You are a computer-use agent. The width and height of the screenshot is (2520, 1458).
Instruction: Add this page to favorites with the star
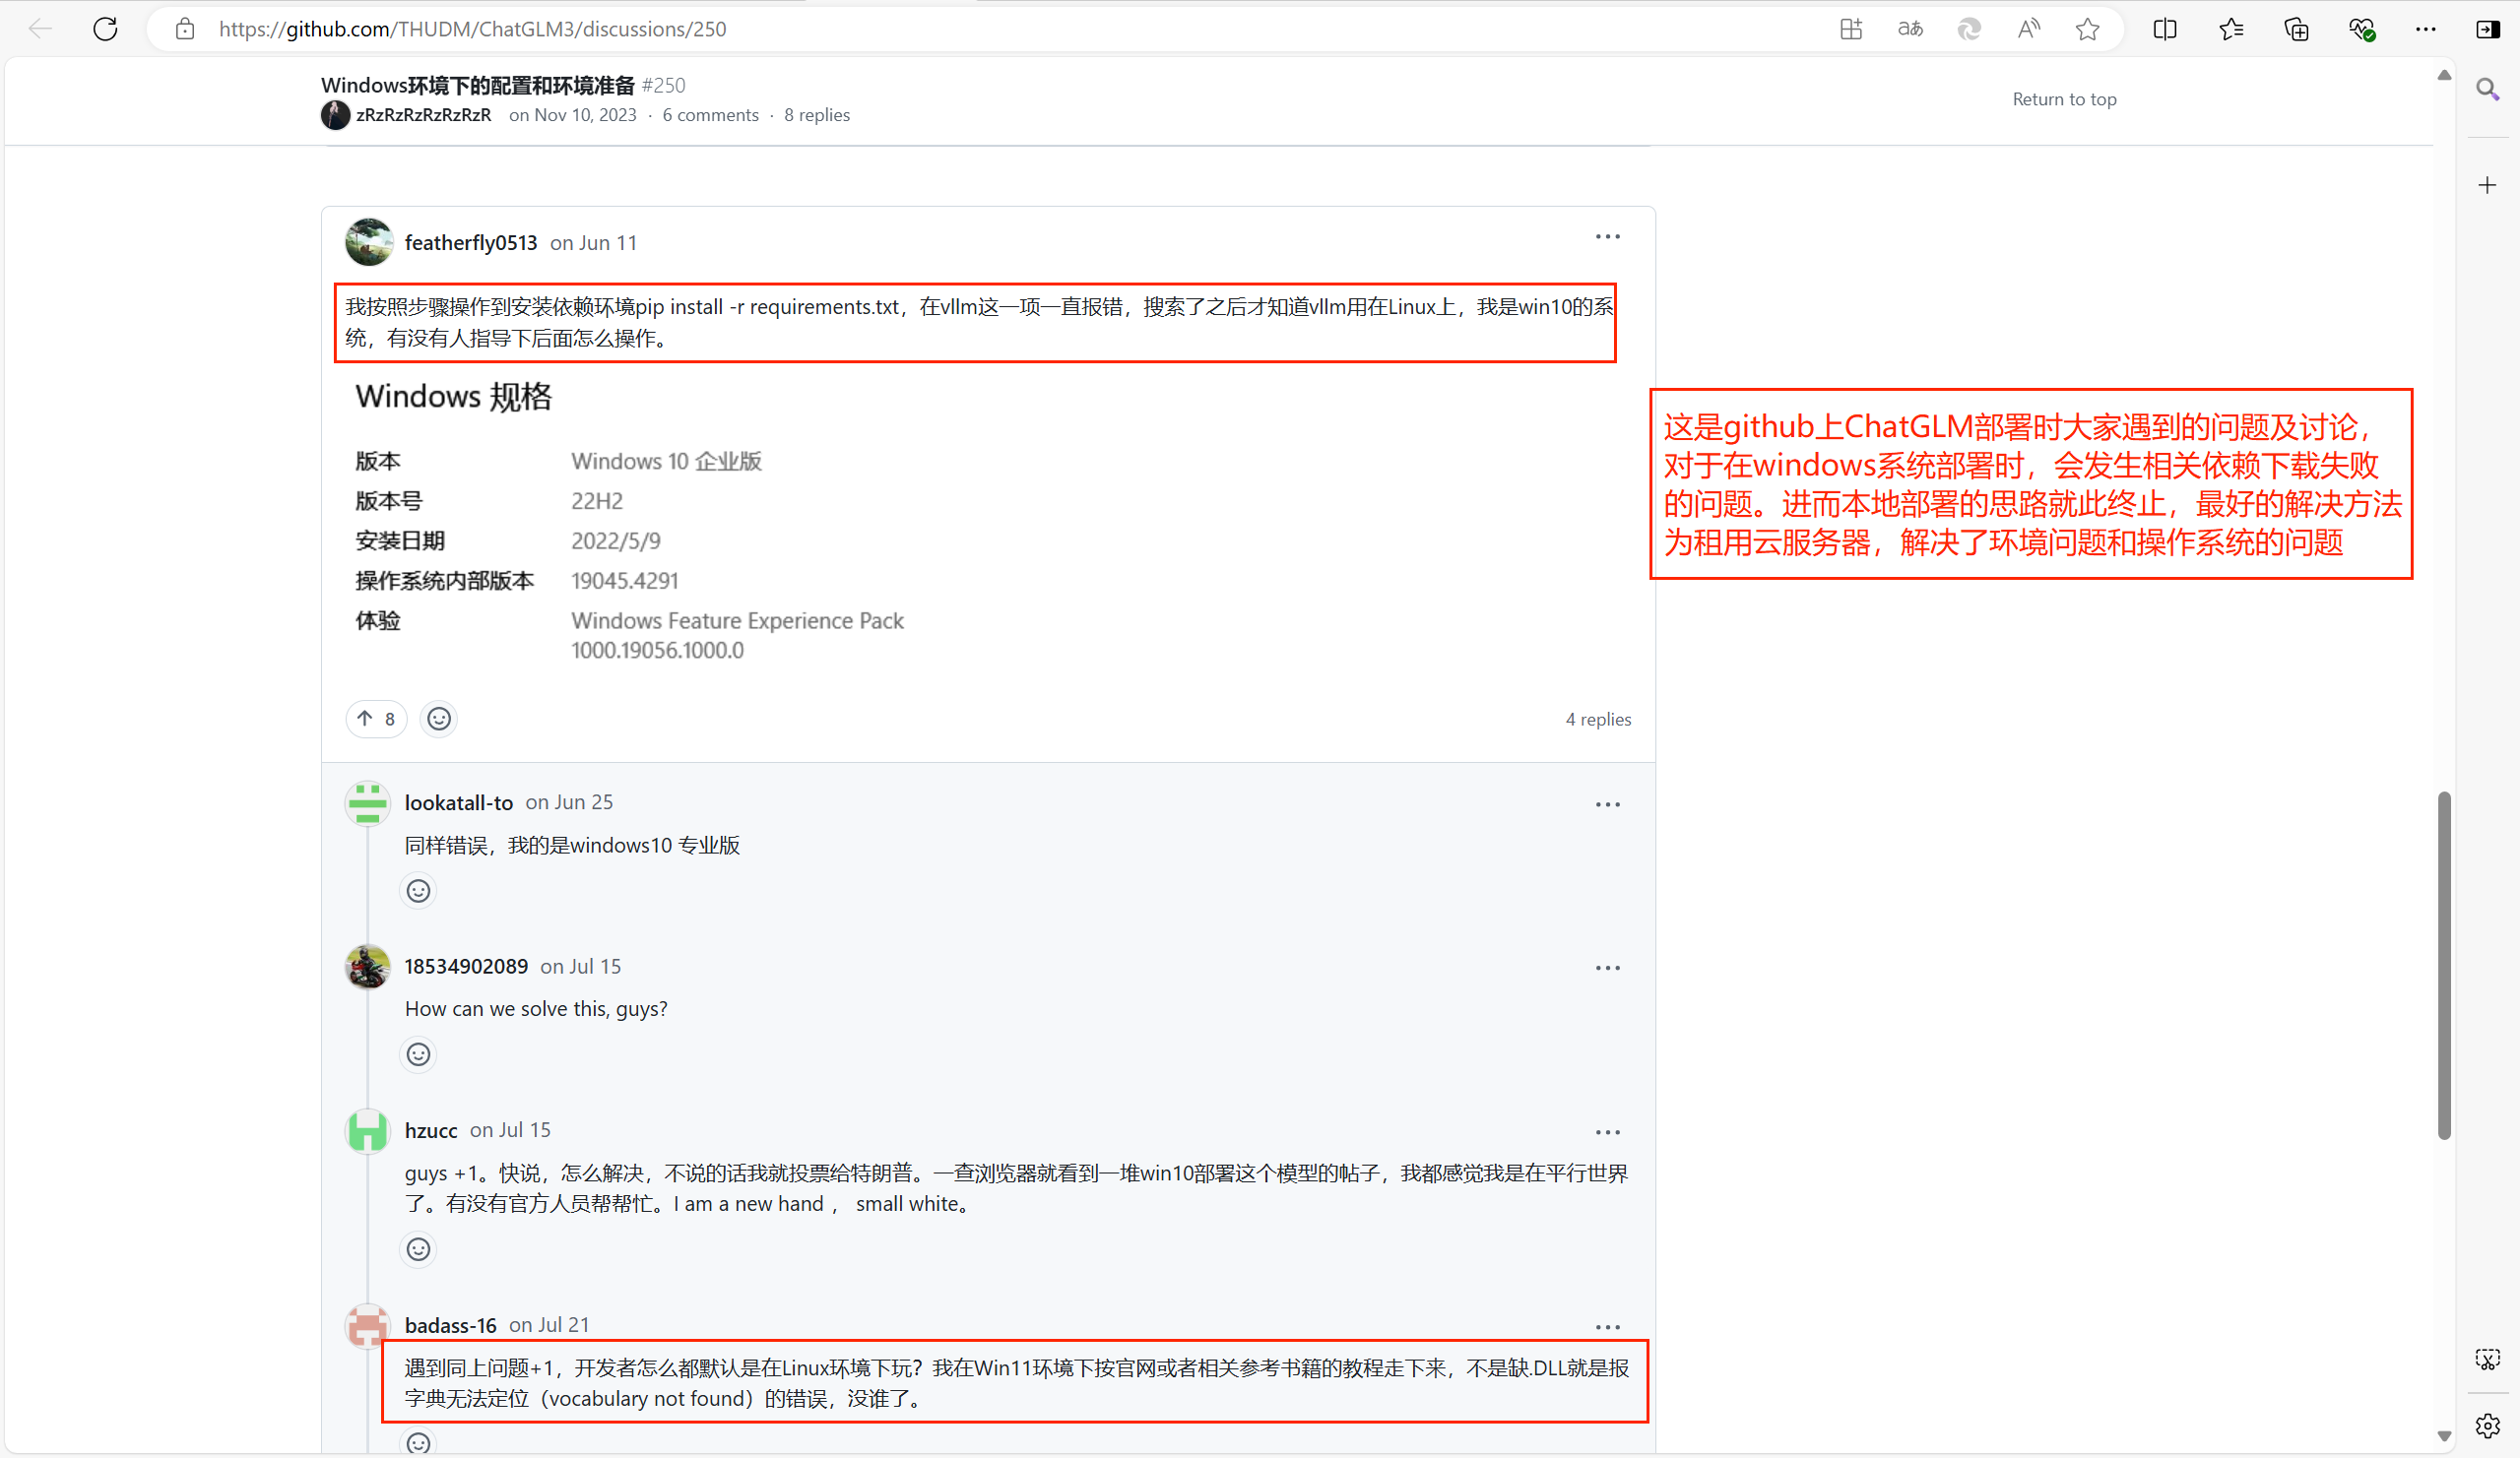coord(2087,29)
